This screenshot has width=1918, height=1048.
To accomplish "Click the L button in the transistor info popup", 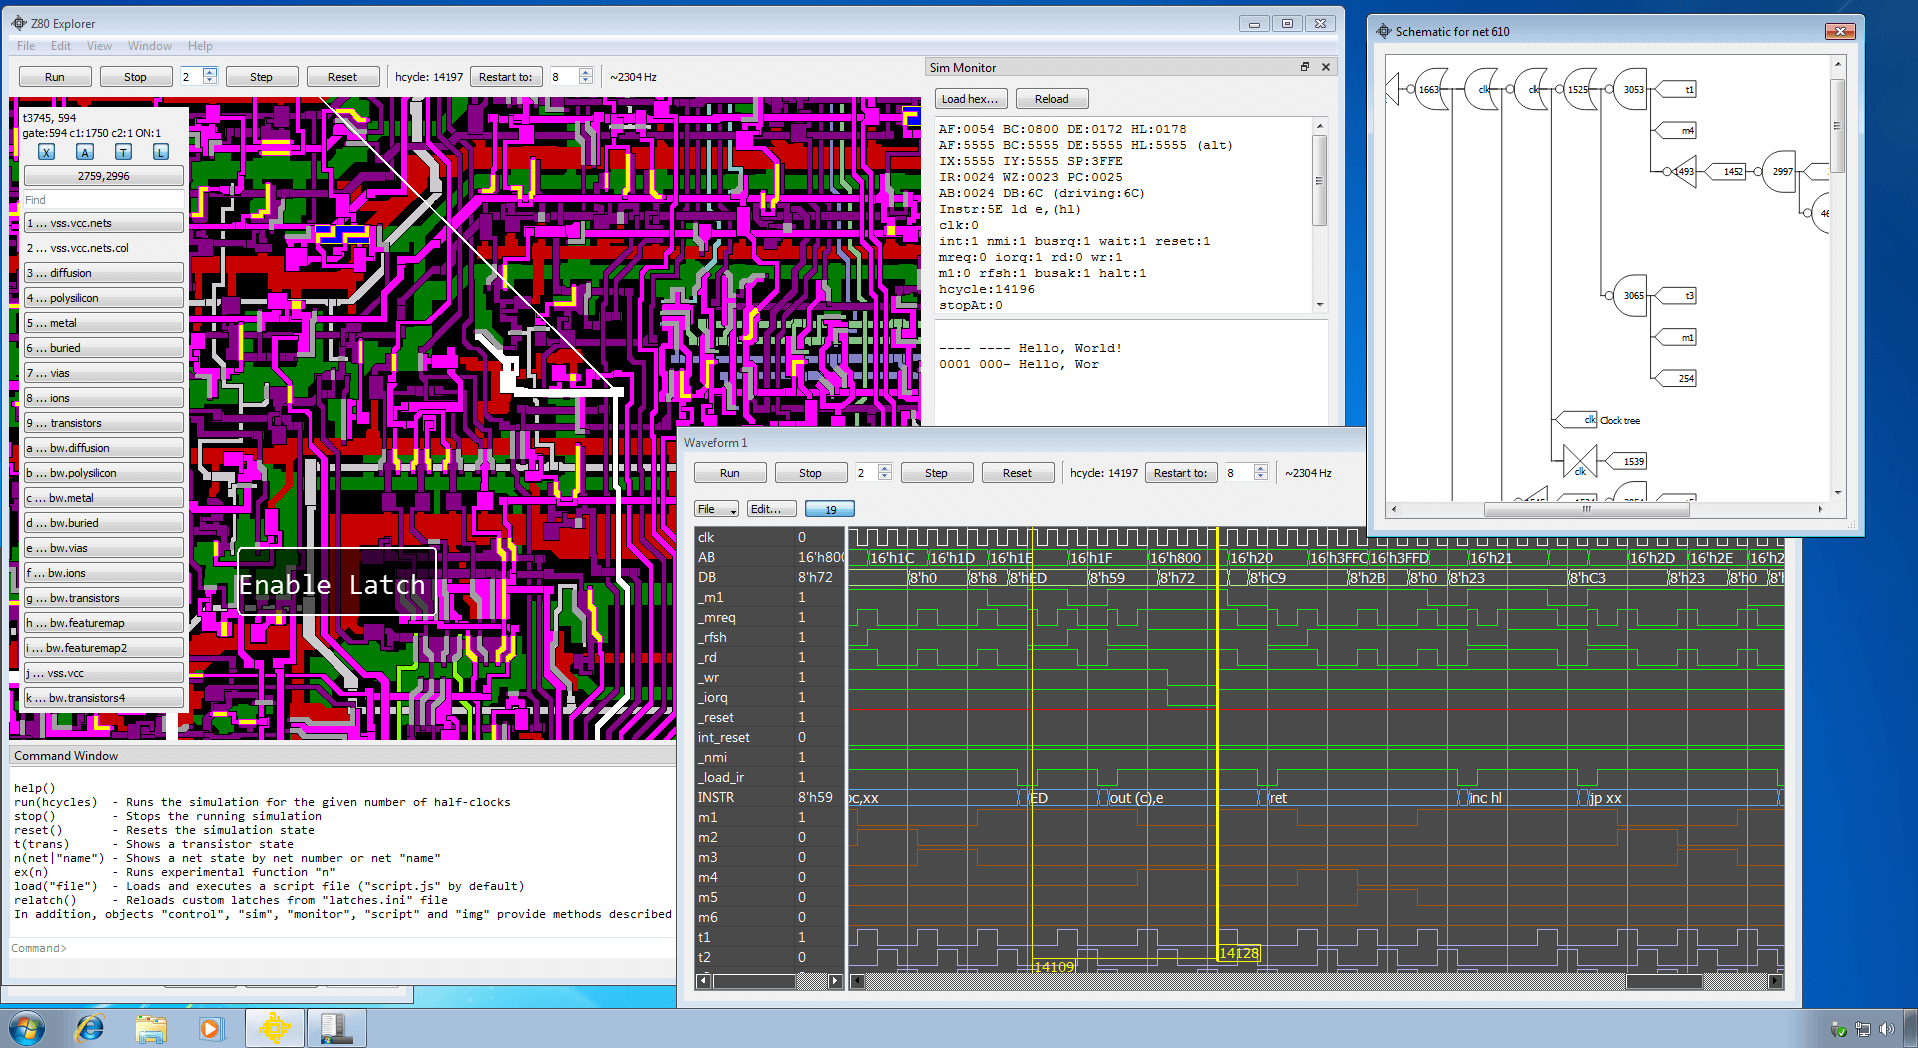I will 160,152.
